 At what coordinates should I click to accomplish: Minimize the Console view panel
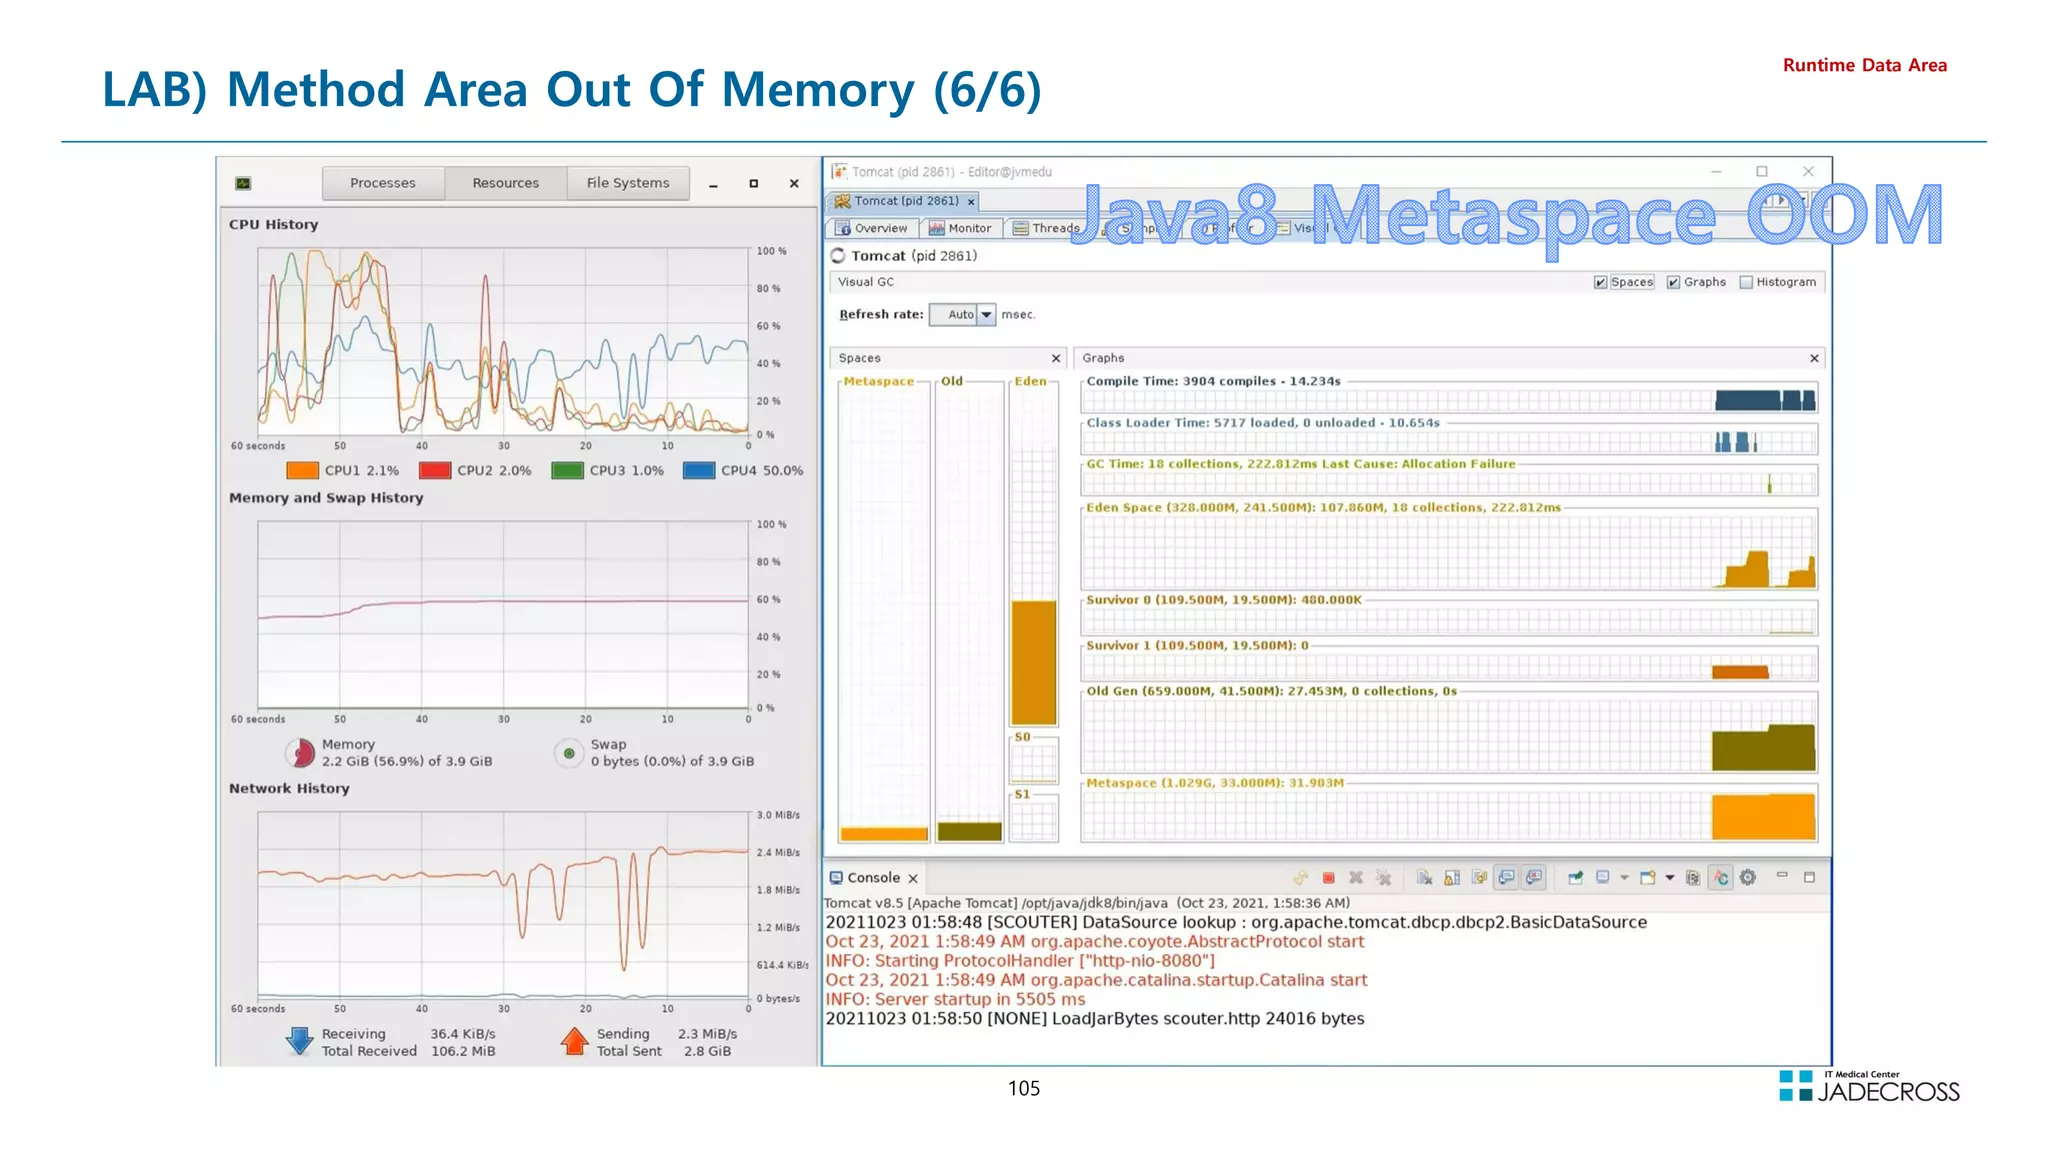1782,876
